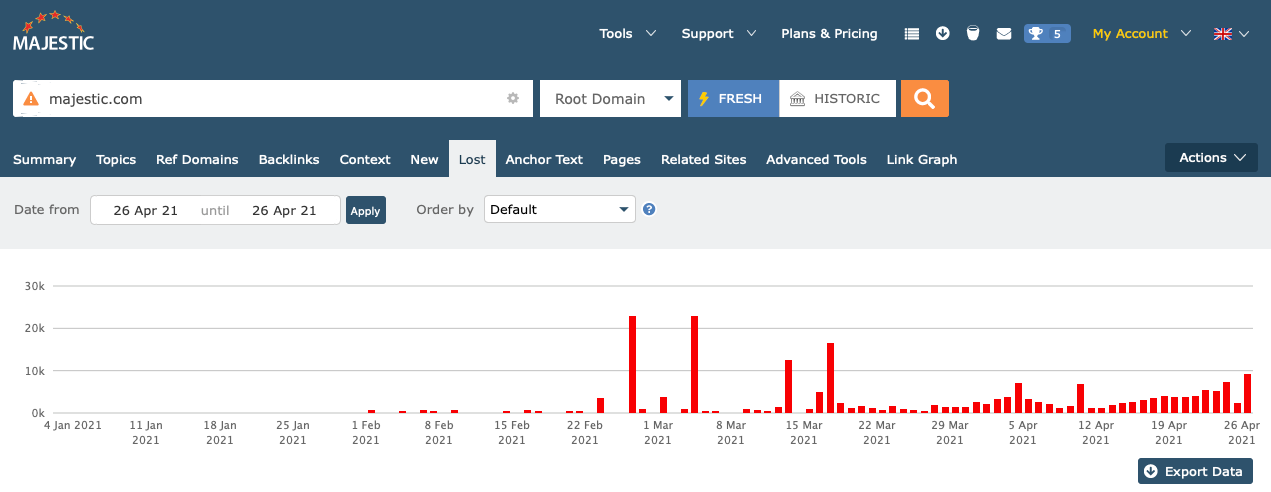
Task: Click the Date from start field
Action: coord(146,211)
